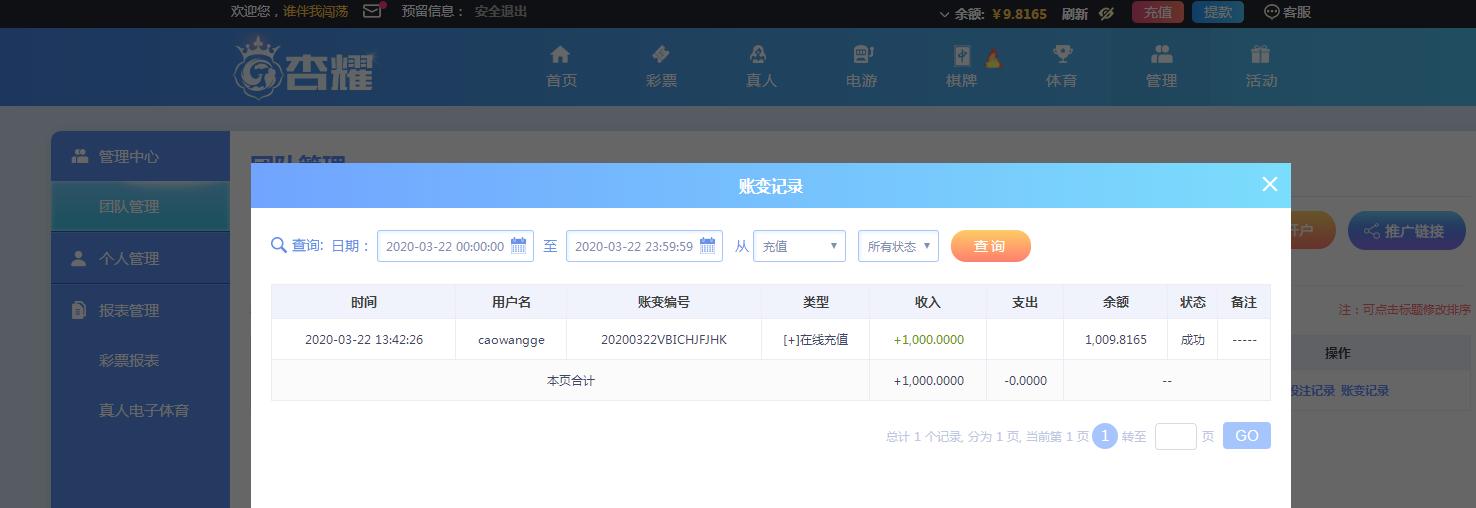This screenshot has width=1476, height=508.
Task: Click the page number input field
Action: [1175, 436]
